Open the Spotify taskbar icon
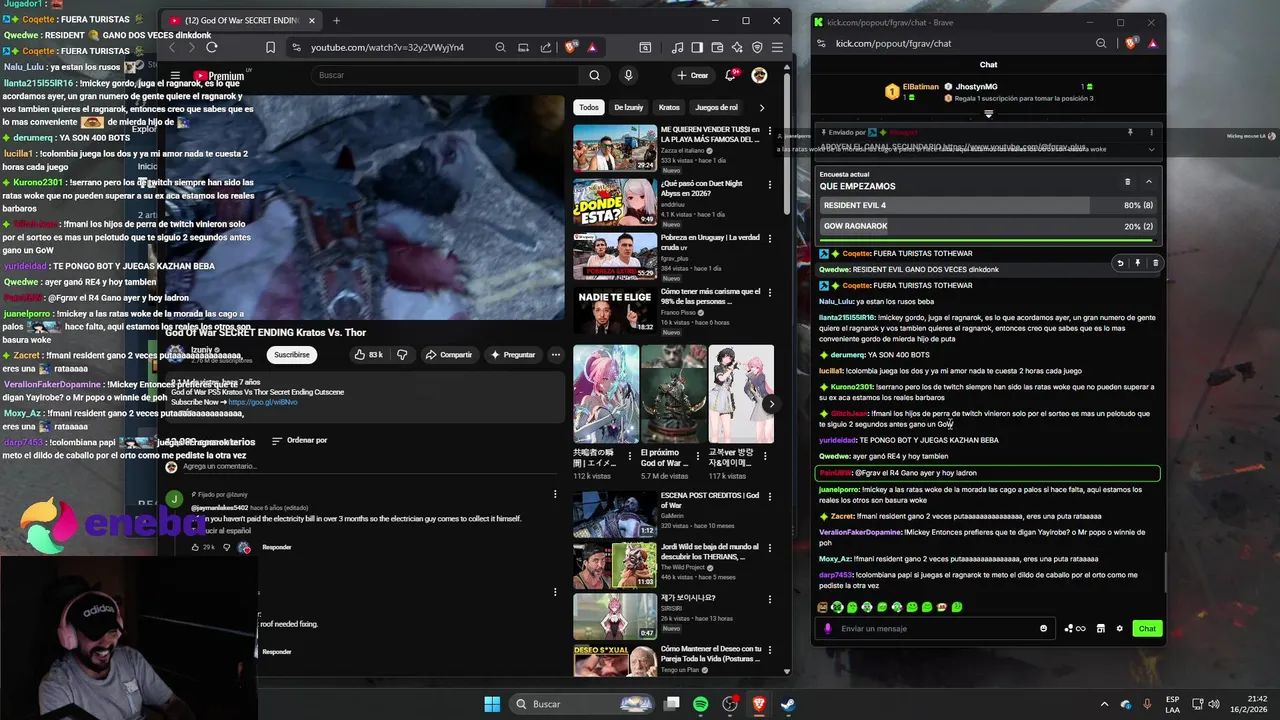This screenshot has height=720, width=1280. click(701, 704)
